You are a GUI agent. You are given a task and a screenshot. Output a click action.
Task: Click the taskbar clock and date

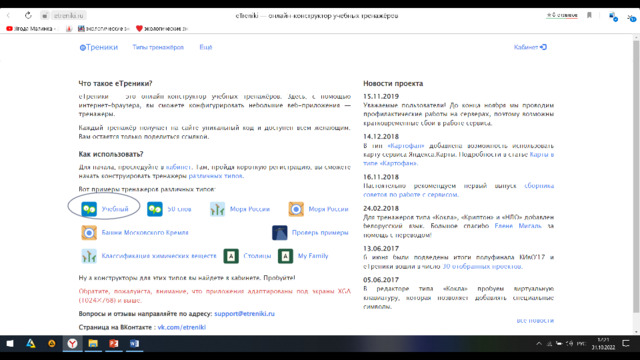tap(603, 344)
